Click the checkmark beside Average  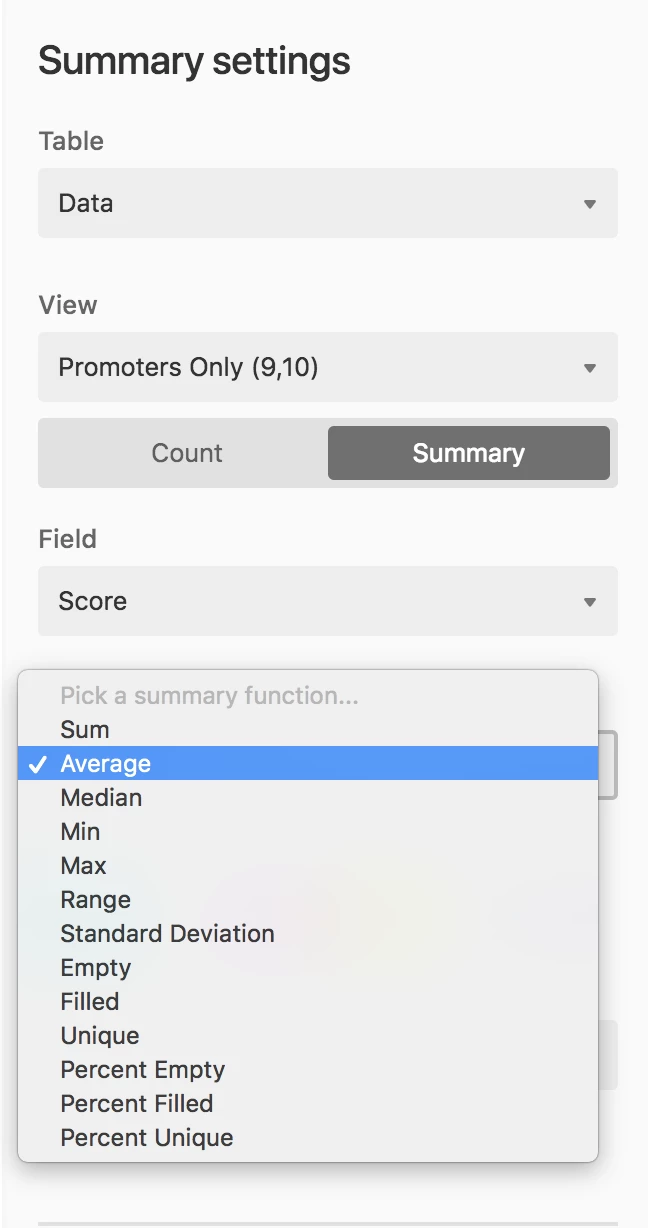pyautogui.click(x=38, y=763)
